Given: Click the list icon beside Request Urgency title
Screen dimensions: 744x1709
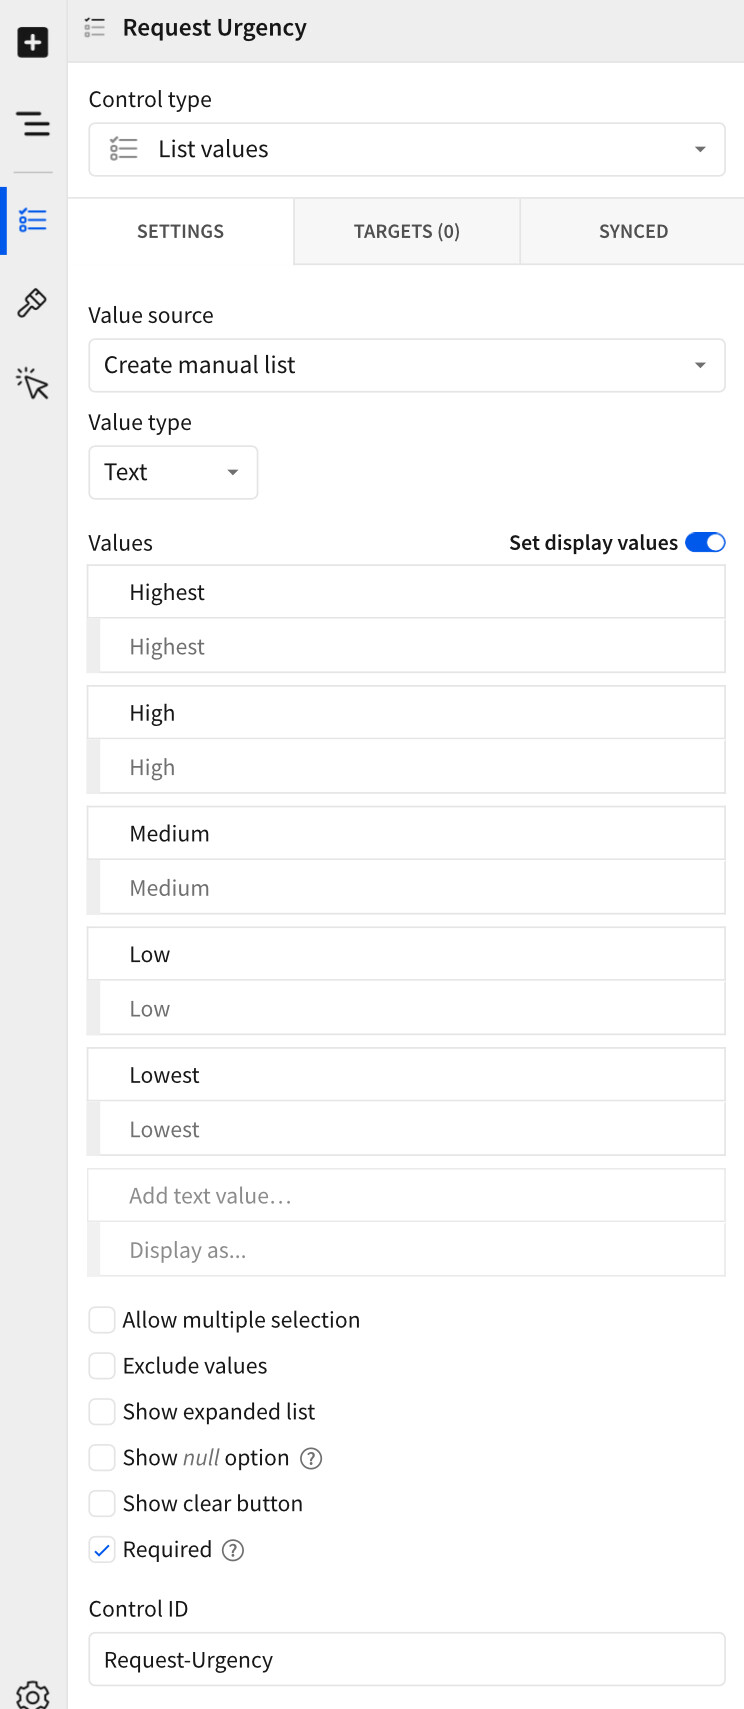Looking at the screenshot, I should pos(94,28).
